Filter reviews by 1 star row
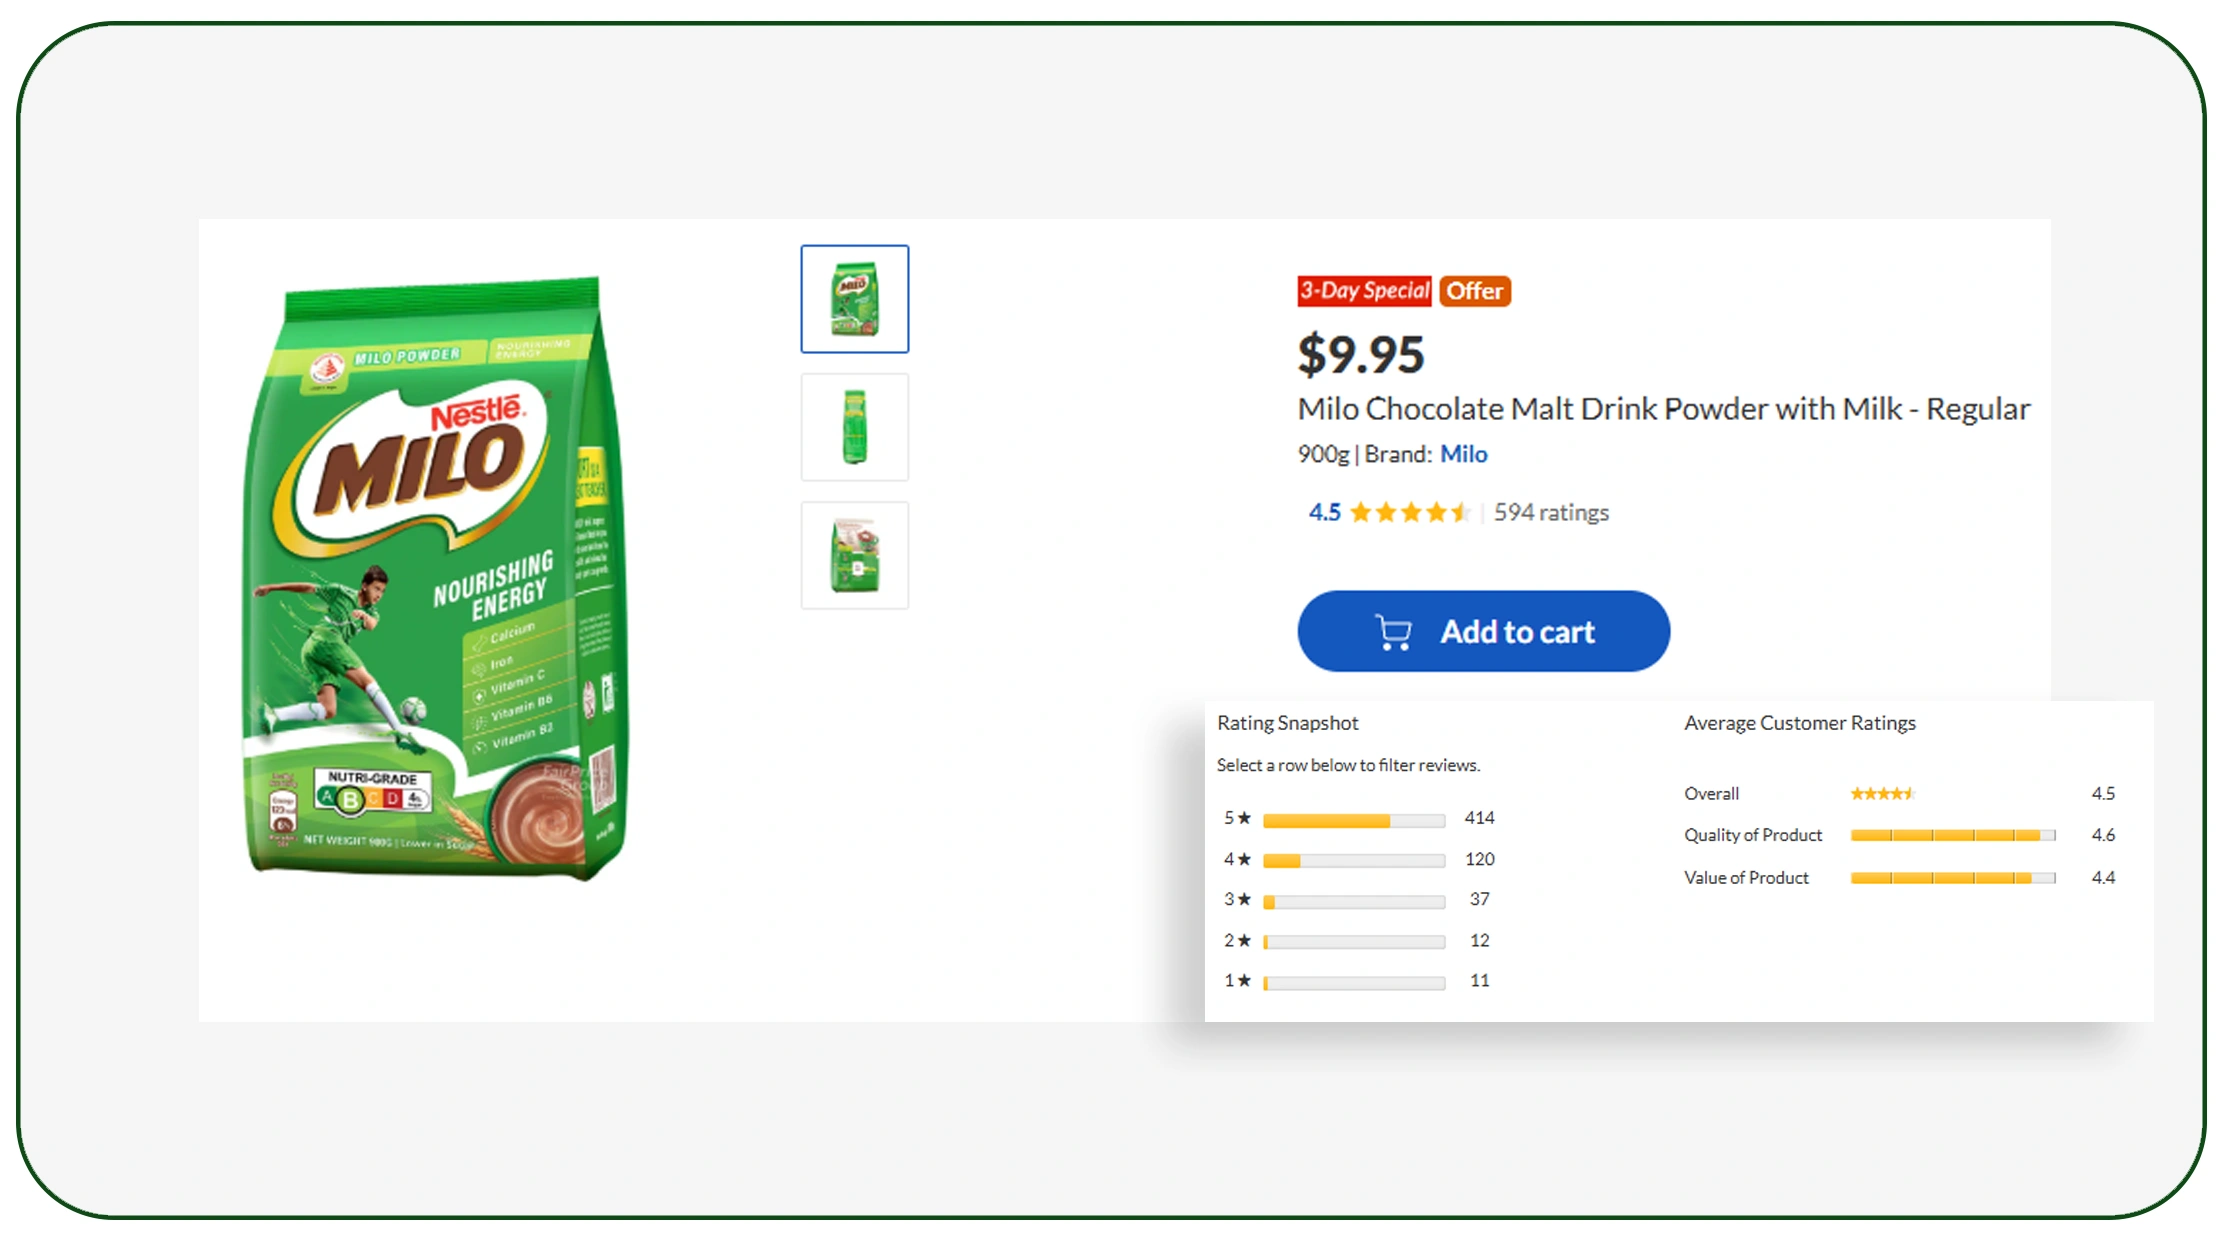 click(x=1354, y=982)
